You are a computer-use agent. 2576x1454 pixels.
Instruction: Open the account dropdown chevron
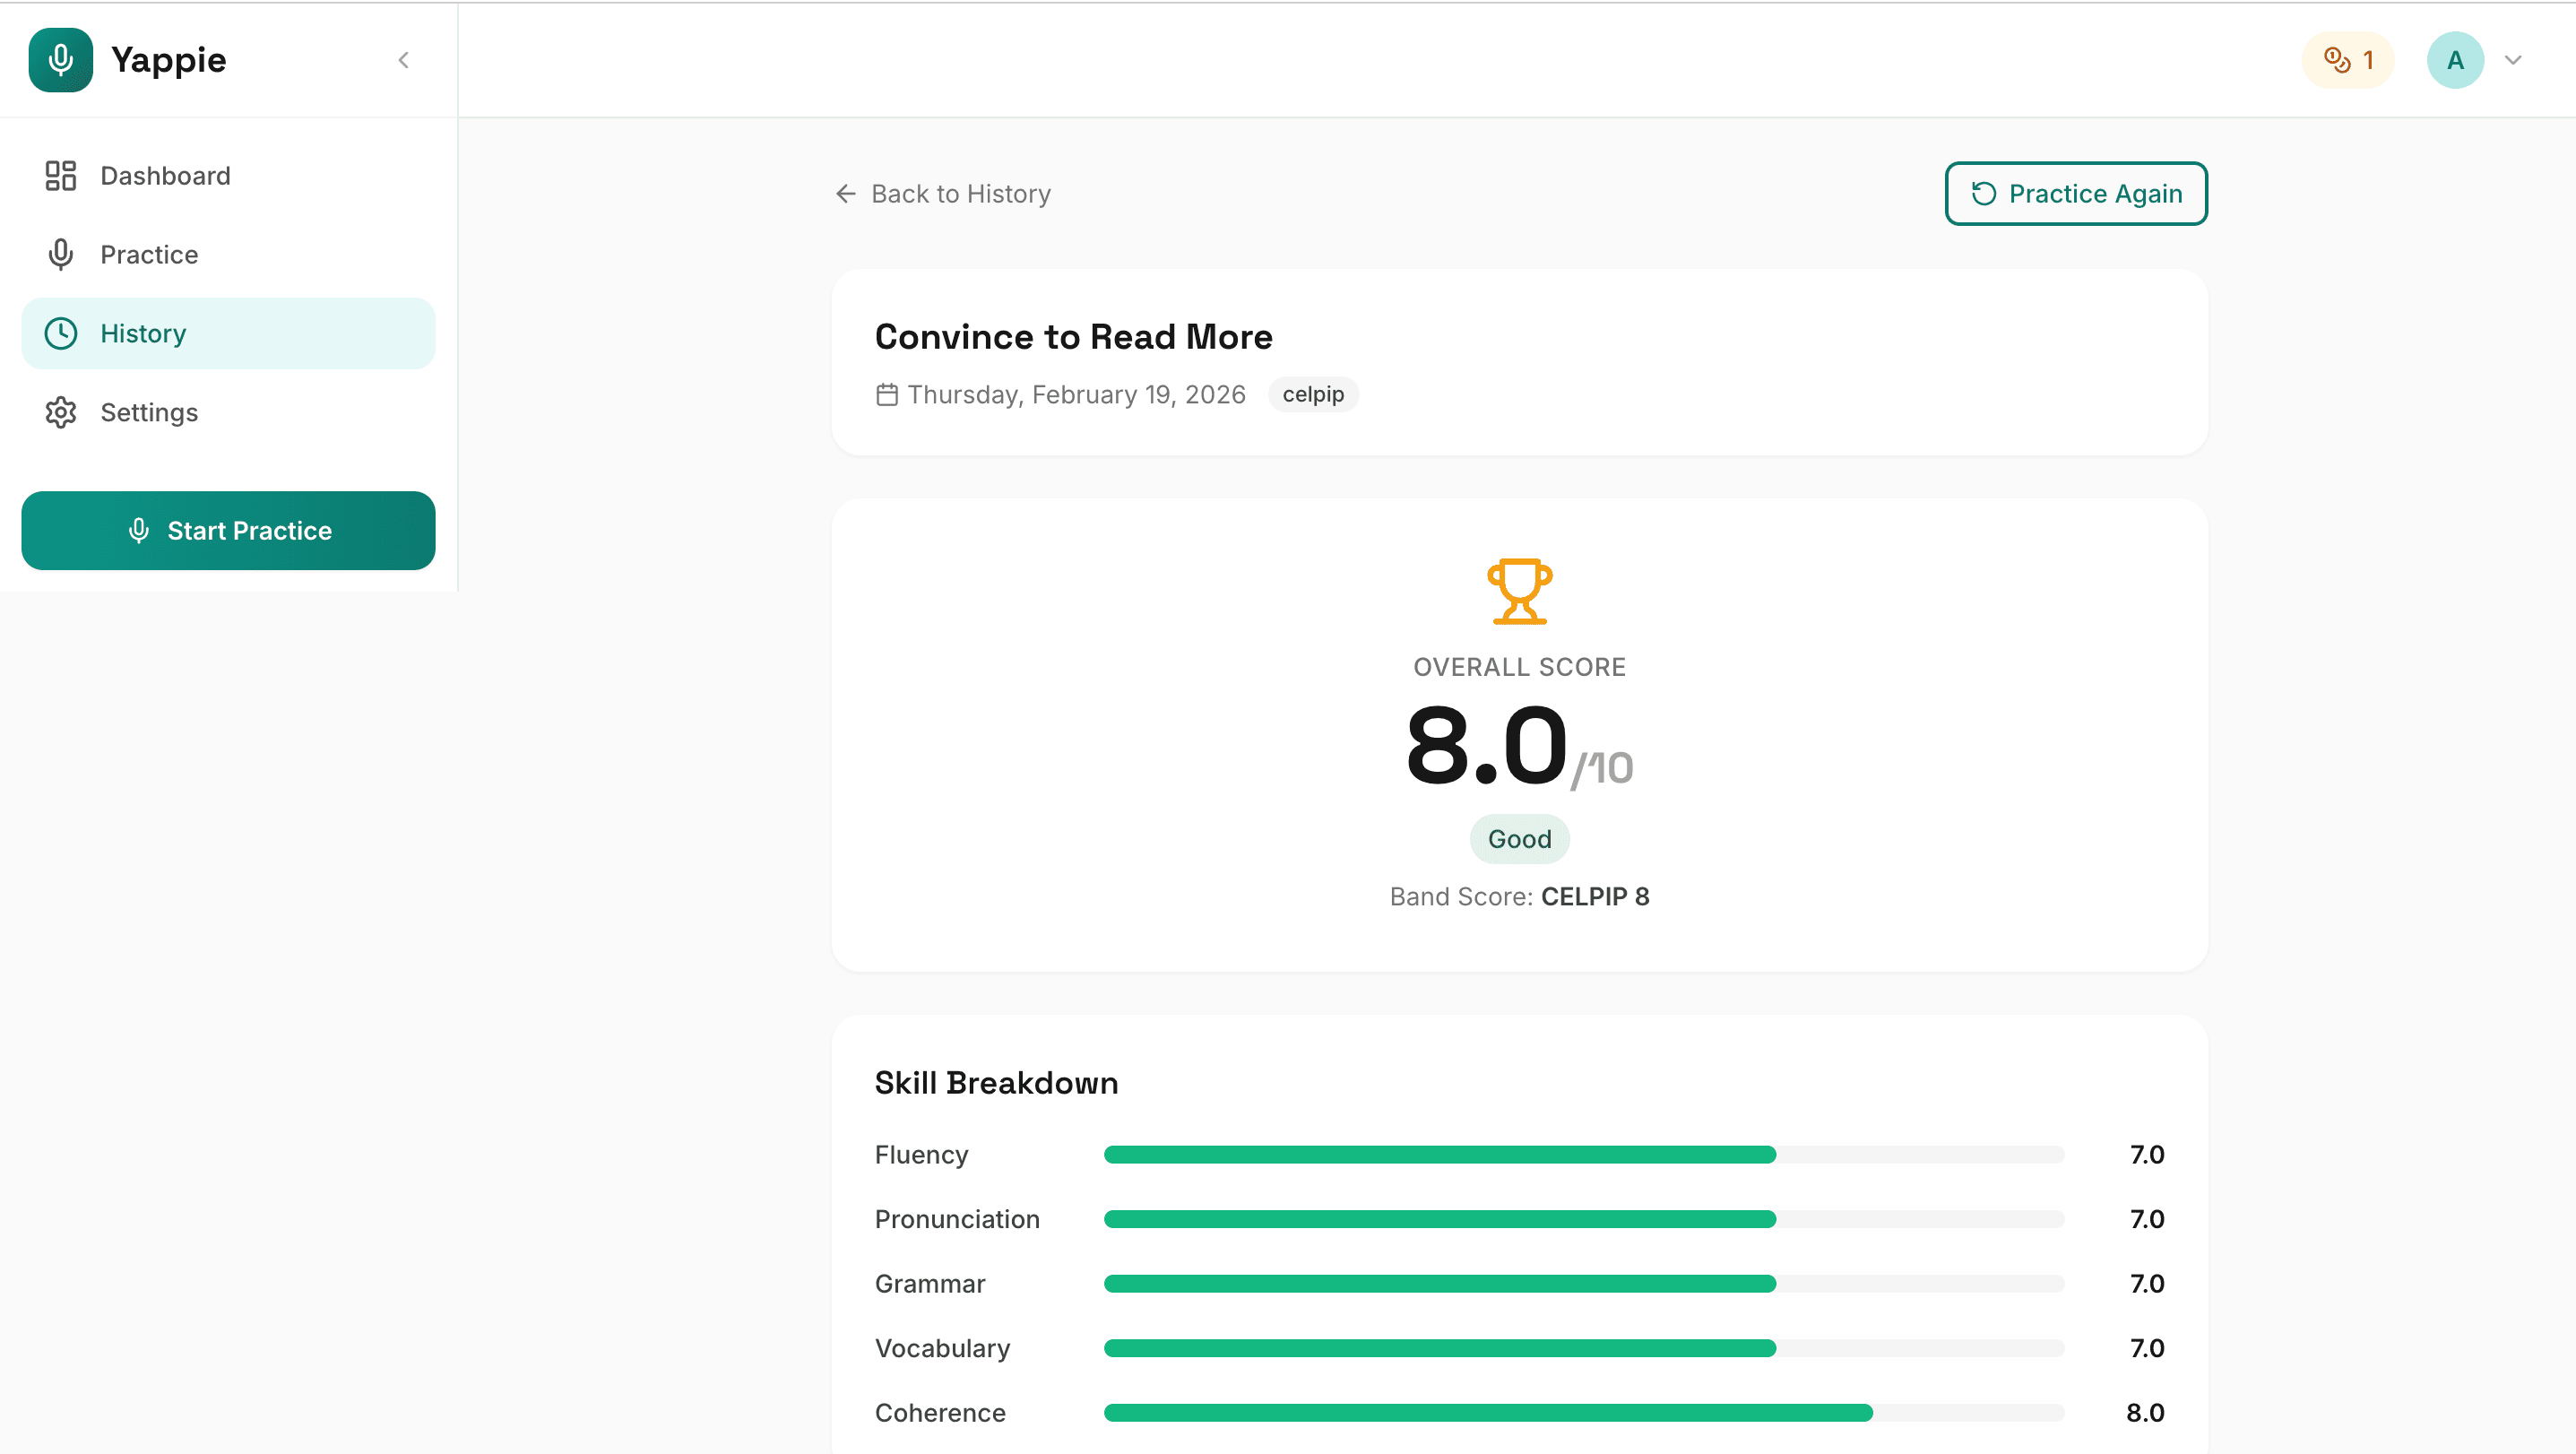2514,60
